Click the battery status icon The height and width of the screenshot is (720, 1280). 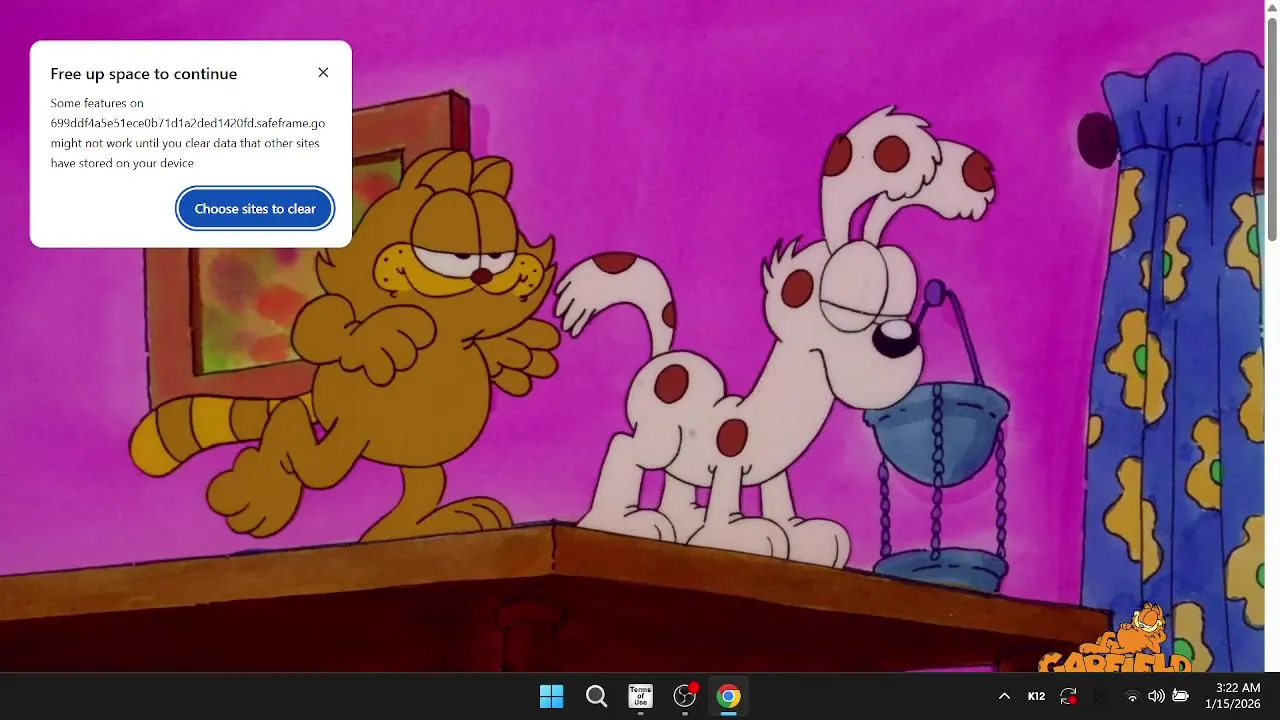coord(1180,696)
